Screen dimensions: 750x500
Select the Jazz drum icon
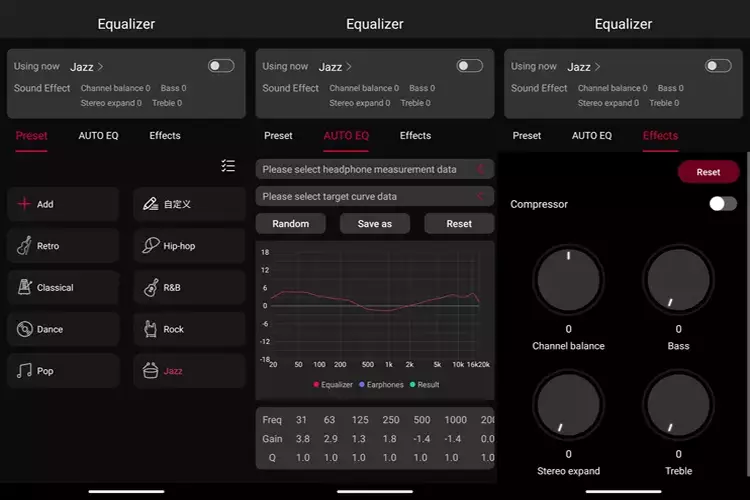150,370
